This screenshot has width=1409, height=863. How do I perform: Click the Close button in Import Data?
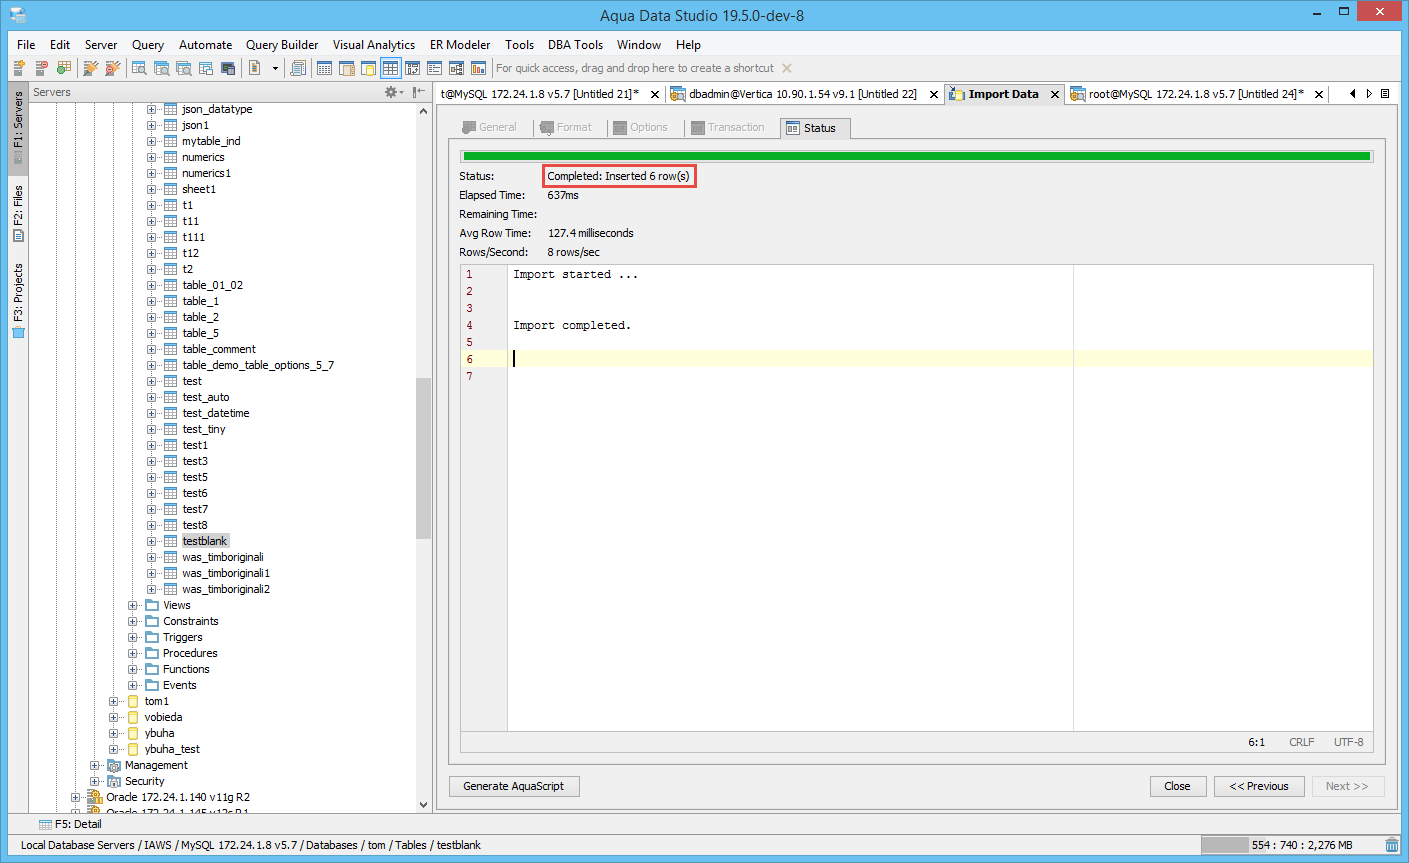pos(1178,786)
